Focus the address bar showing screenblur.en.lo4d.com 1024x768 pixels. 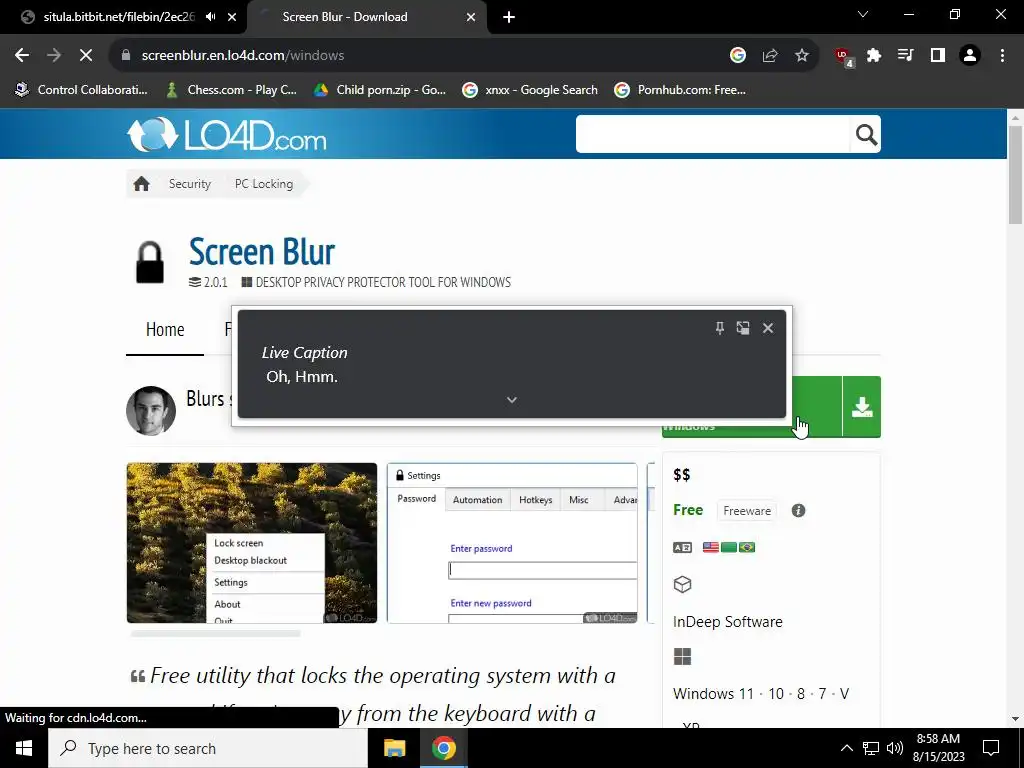click(x=418, y=56)
